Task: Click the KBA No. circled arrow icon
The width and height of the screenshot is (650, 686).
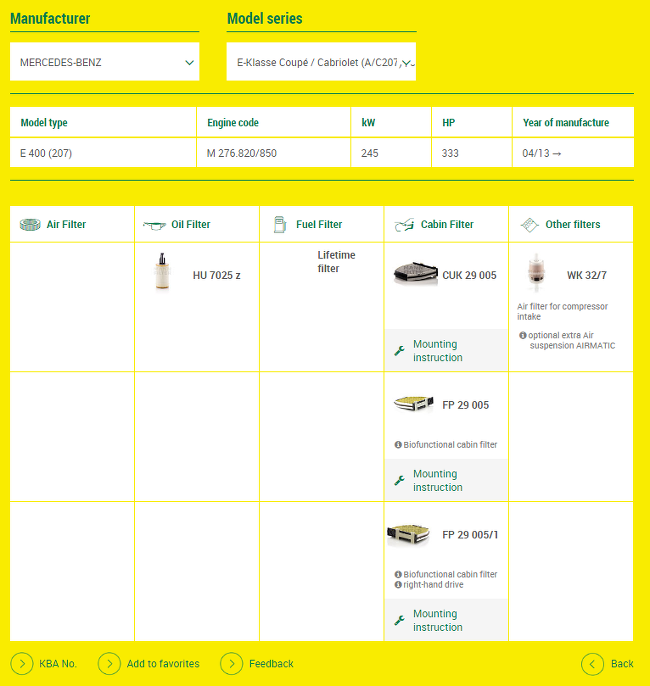Action: [x=22, y=664]
